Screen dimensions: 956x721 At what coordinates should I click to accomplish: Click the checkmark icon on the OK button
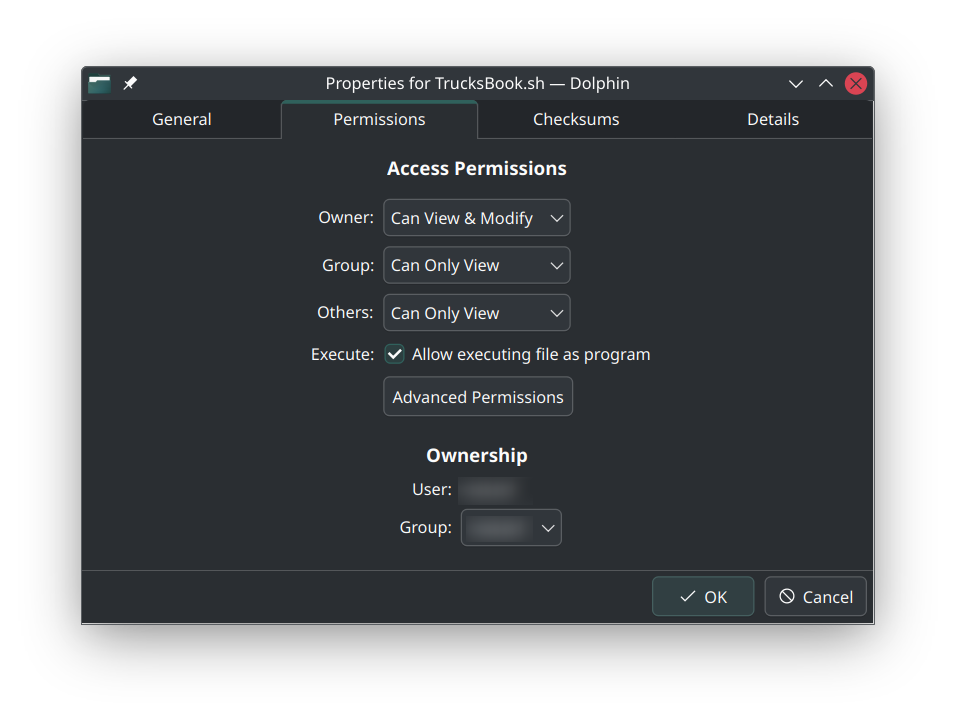pos(687,597)
